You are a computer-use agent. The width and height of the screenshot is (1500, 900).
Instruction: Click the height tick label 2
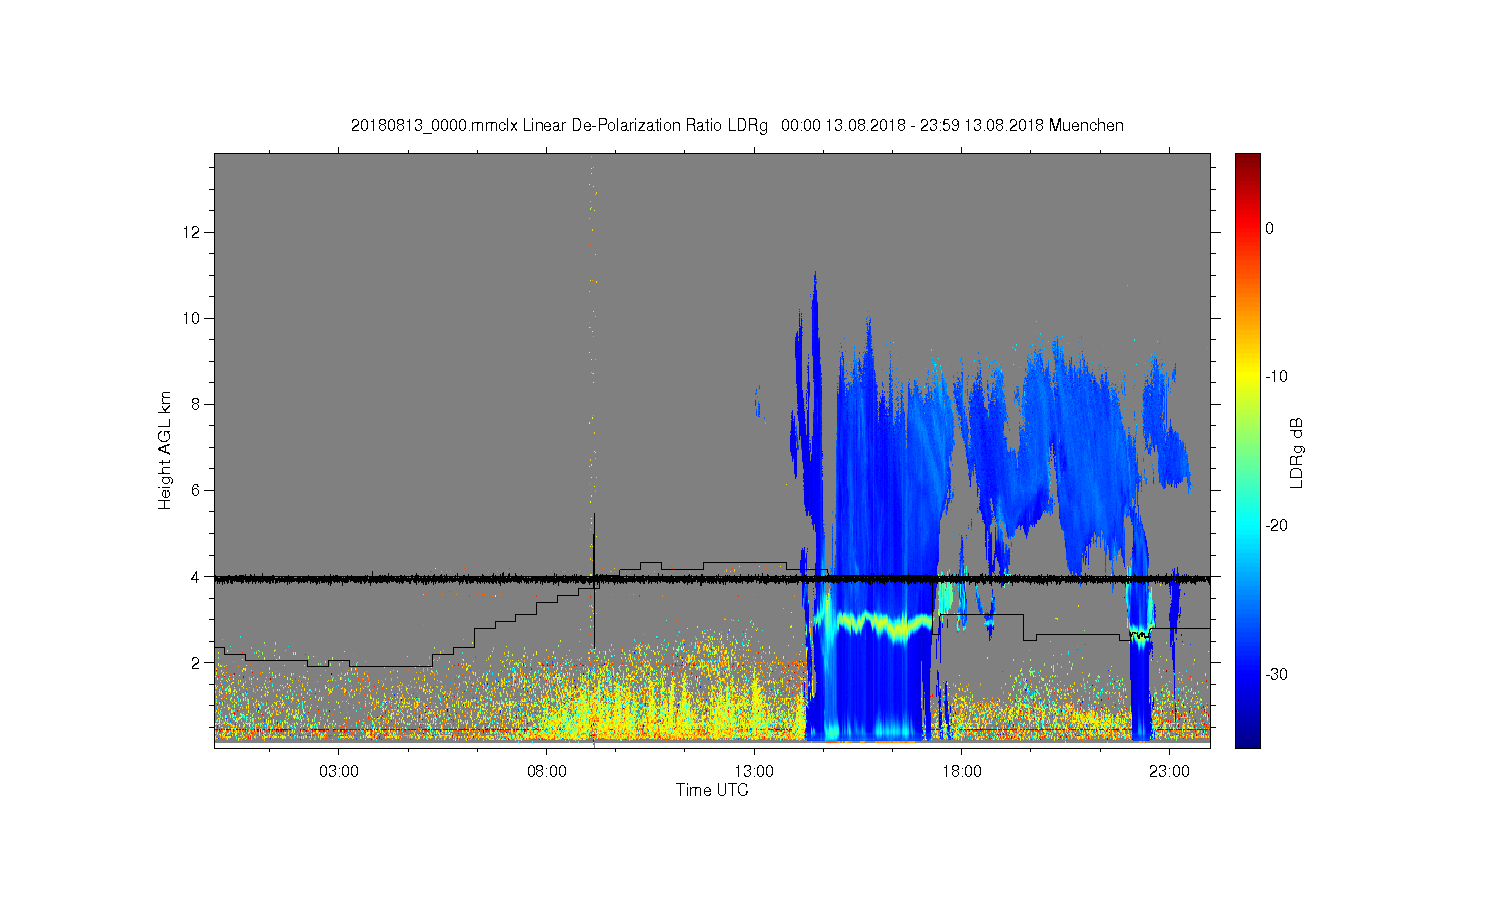tap(196, 662)
